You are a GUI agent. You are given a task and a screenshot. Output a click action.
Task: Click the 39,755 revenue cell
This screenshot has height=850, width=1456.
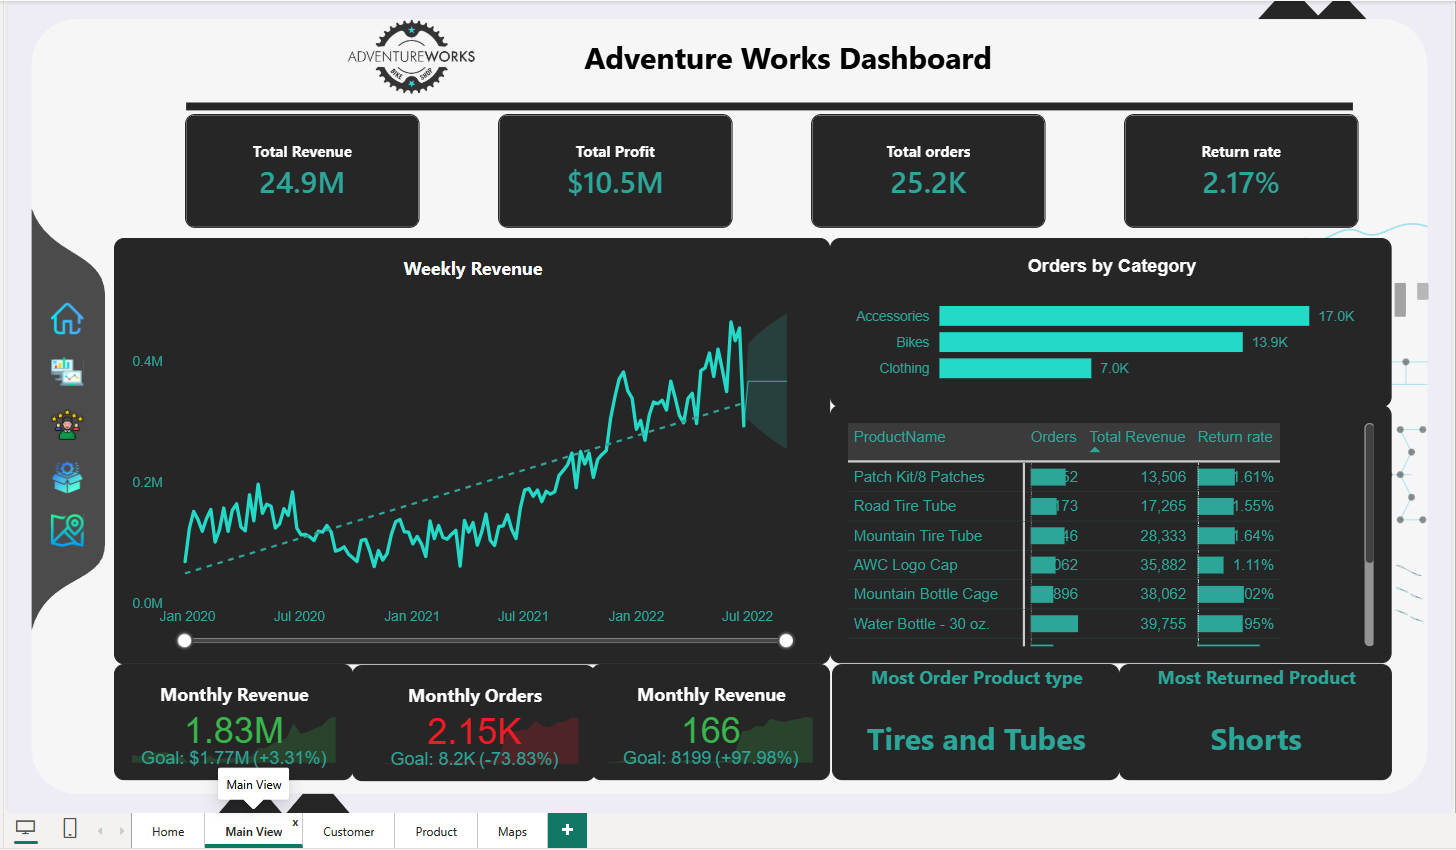(x=1163, y=624)
